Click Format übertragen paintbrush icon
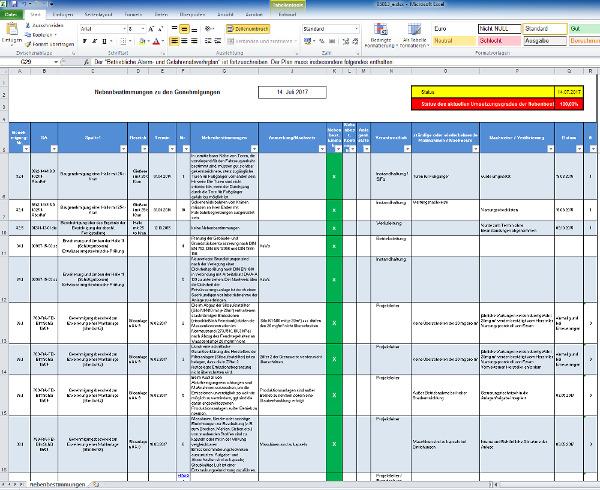The width and height of the screenshot is (600, 490). (28, 43)
